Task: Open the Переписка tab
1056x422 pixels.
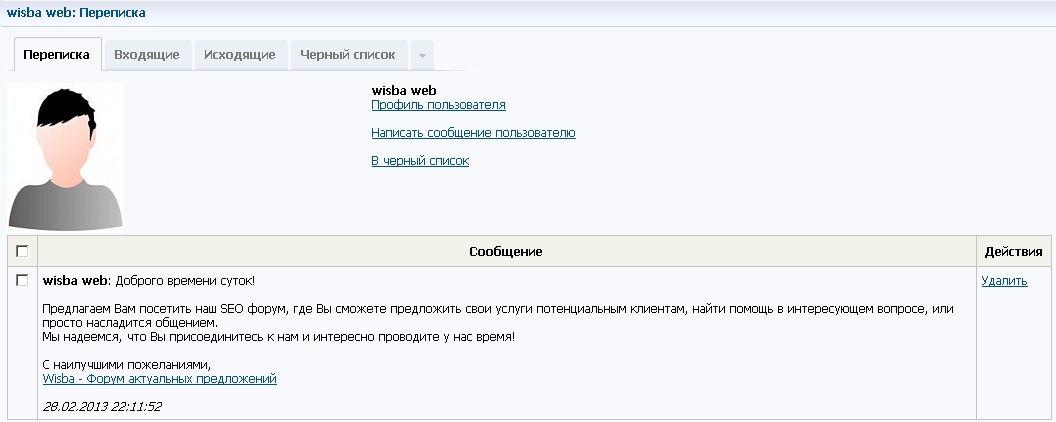Action: point(58,55)
